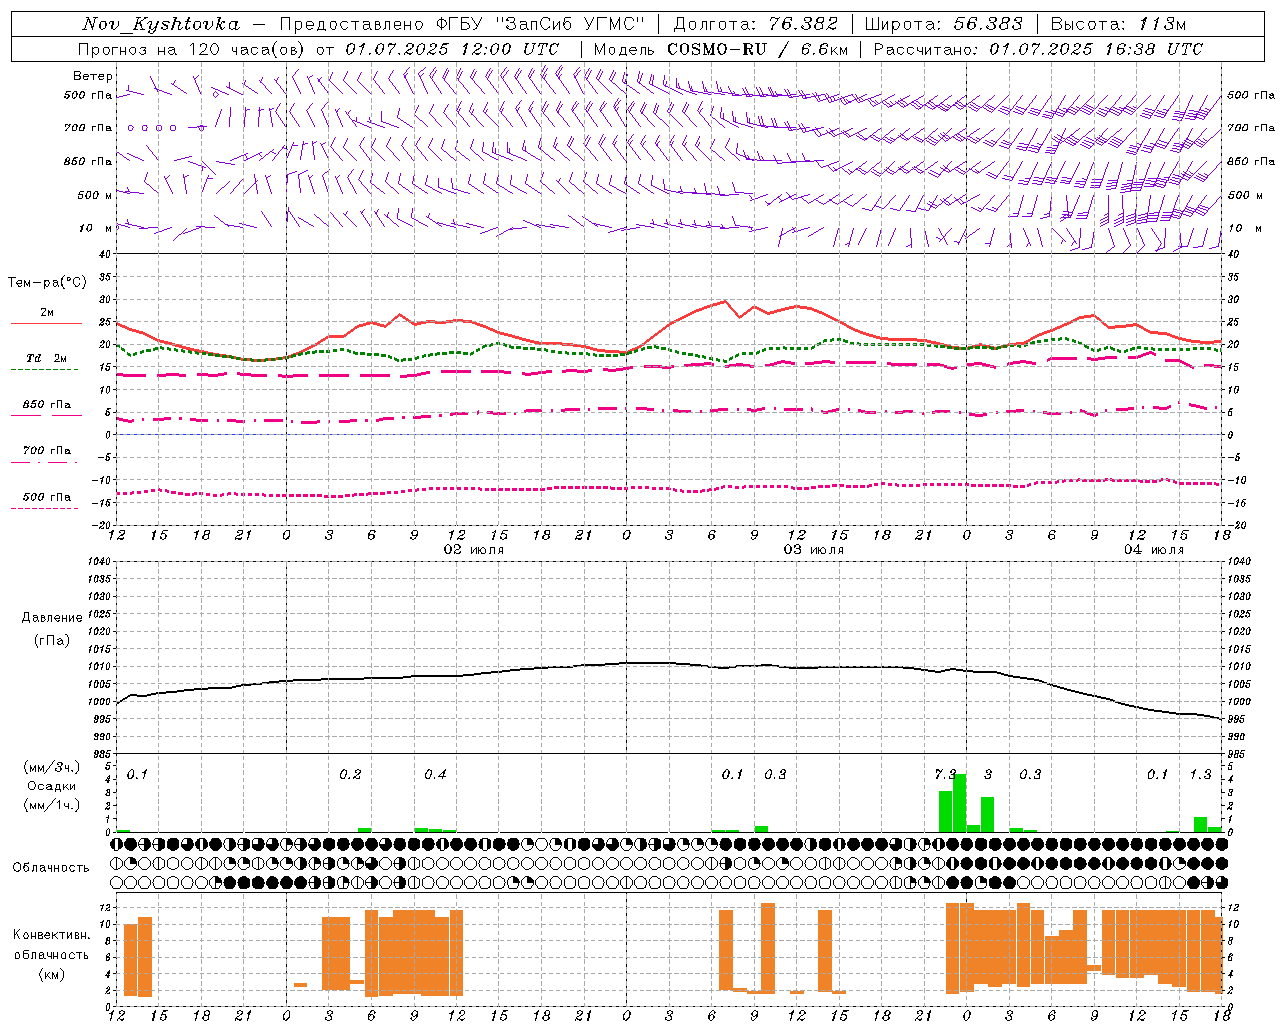The height and width of the screenshot is (1024, 1280).
Task: Click the date label 04 июля
Action: (x=1153, y=550)
